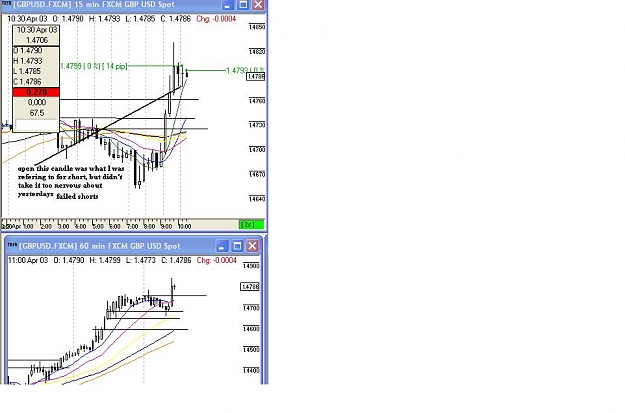Click Chg: -0.0004 in 60 min chart header
625x413 pixels.
pos(217,260)
